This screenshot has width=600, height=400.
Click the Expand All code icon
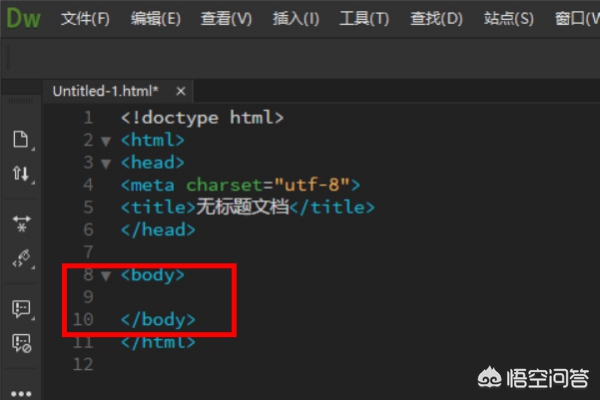[x=21, y=224]
